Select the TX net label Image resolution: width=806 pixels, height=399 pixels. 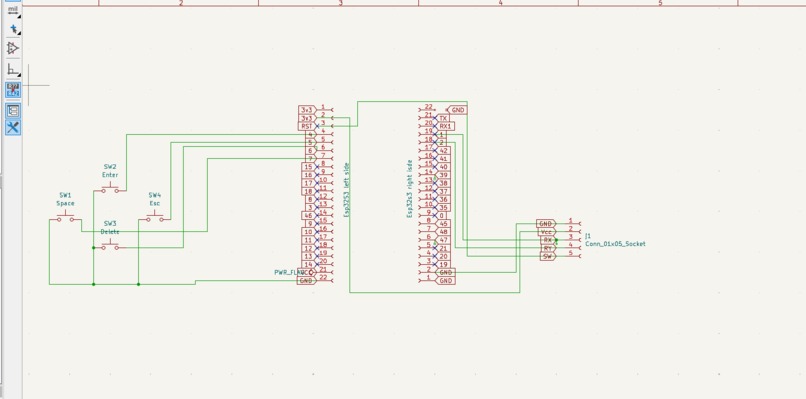point(443,118)
